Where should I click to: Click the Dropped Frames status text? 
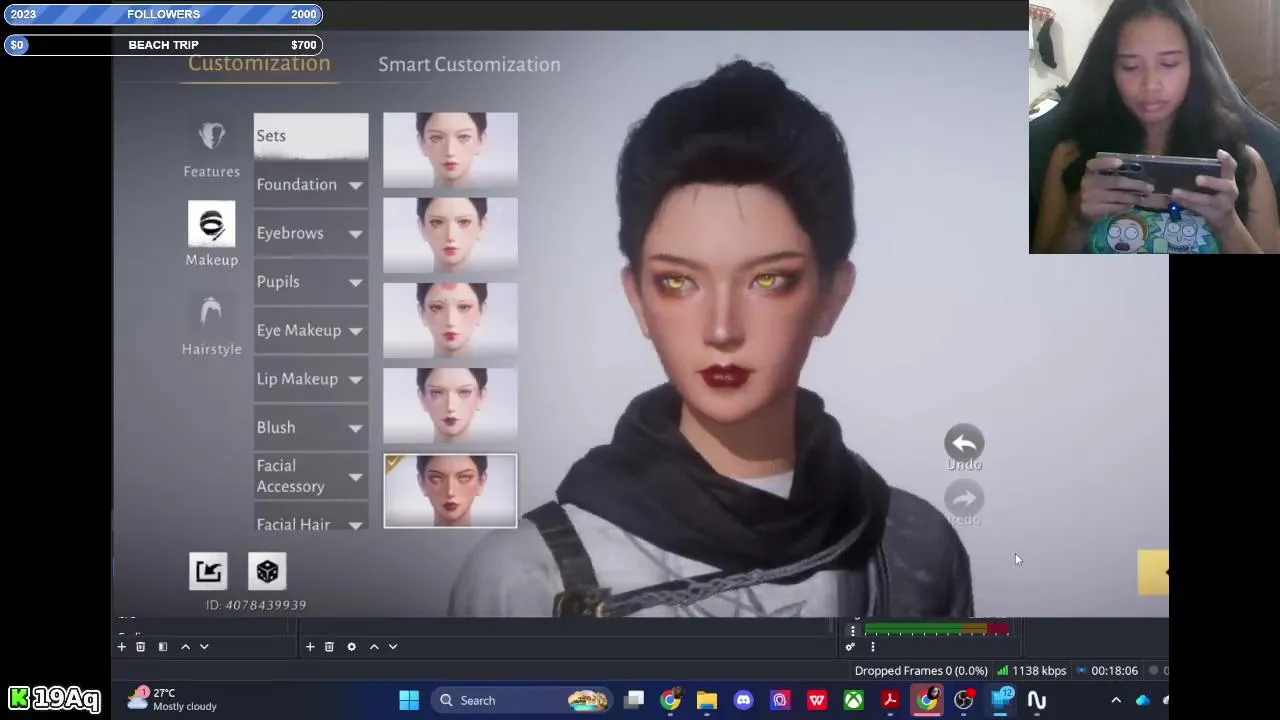click(x=921, y=671)
